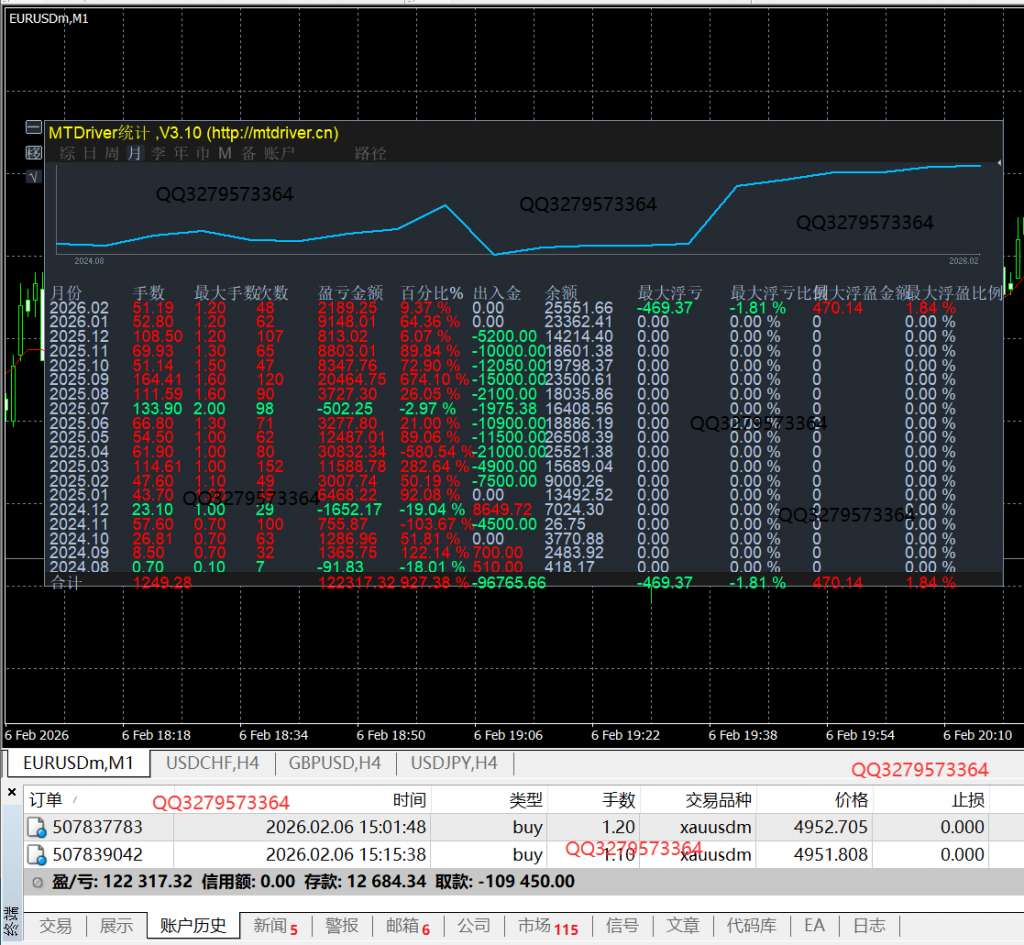1024x945 pixels.
Task: Open the 市场 market tab
Action: point(546,926)
